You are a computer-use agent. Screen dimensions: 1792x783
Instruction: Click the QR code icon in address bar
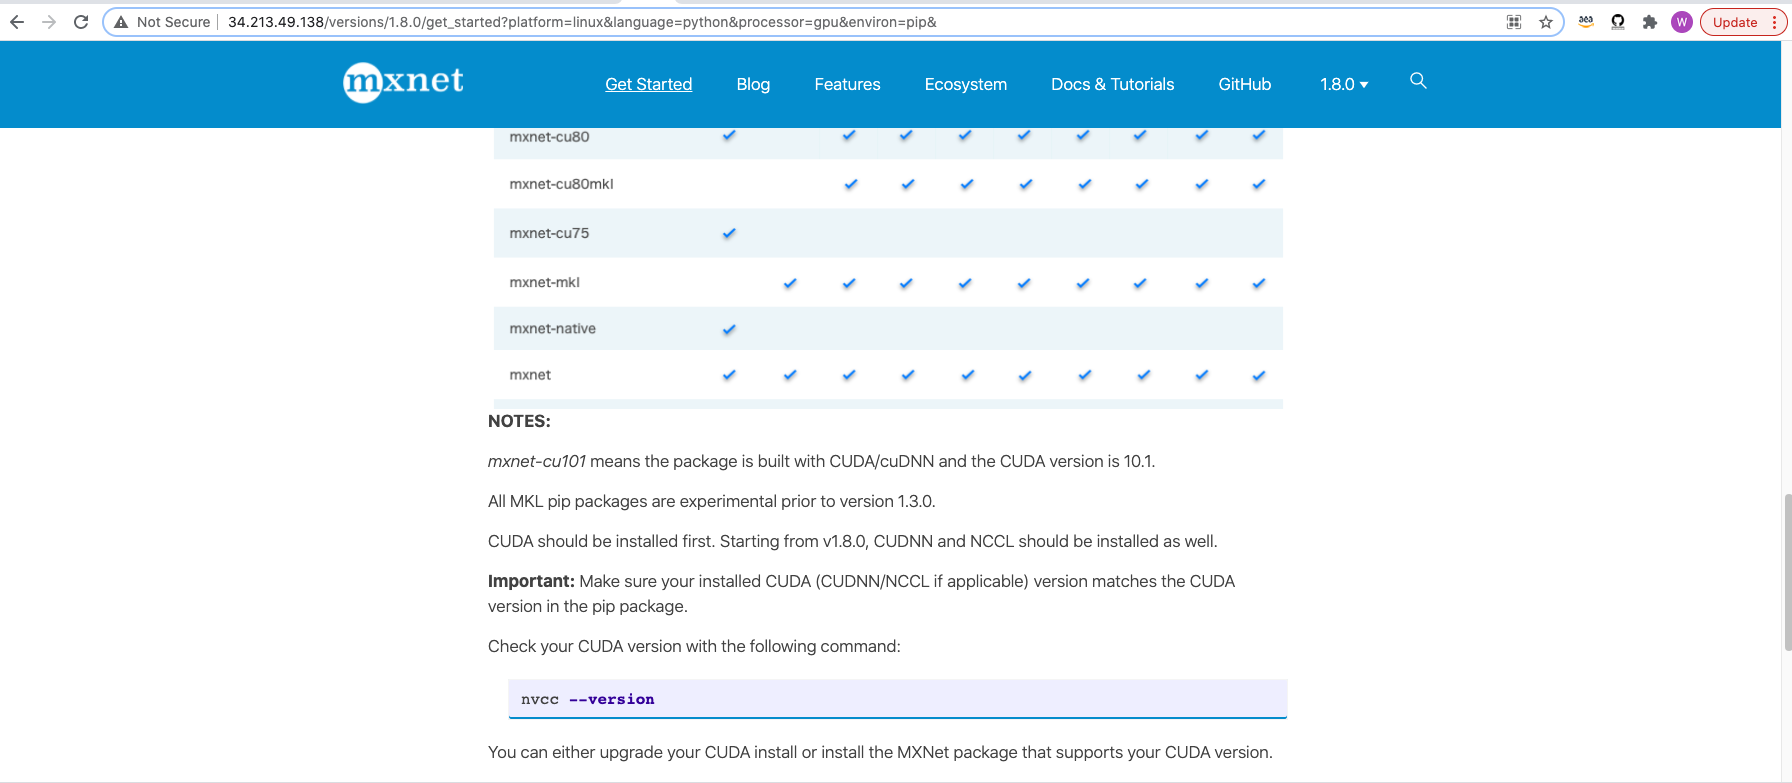1514,22
